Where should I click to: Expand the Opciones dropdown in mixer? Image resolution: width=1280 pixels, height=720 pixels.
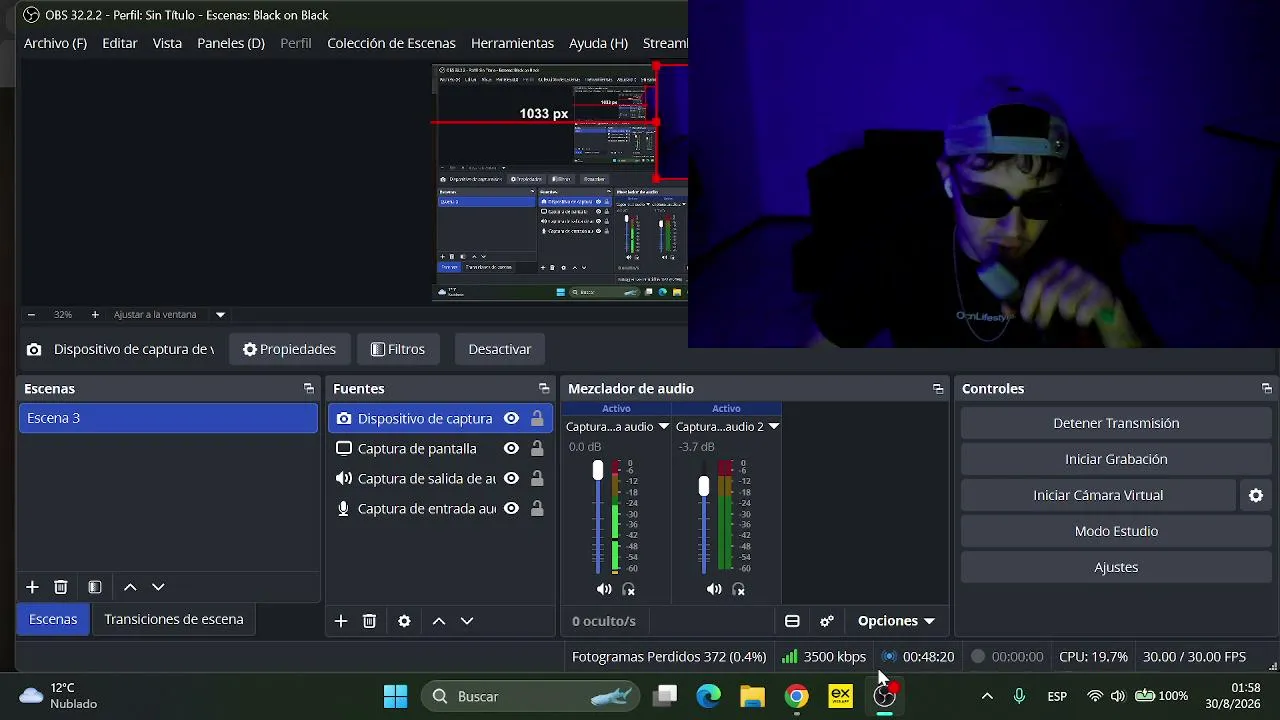(x=896, y=621)
